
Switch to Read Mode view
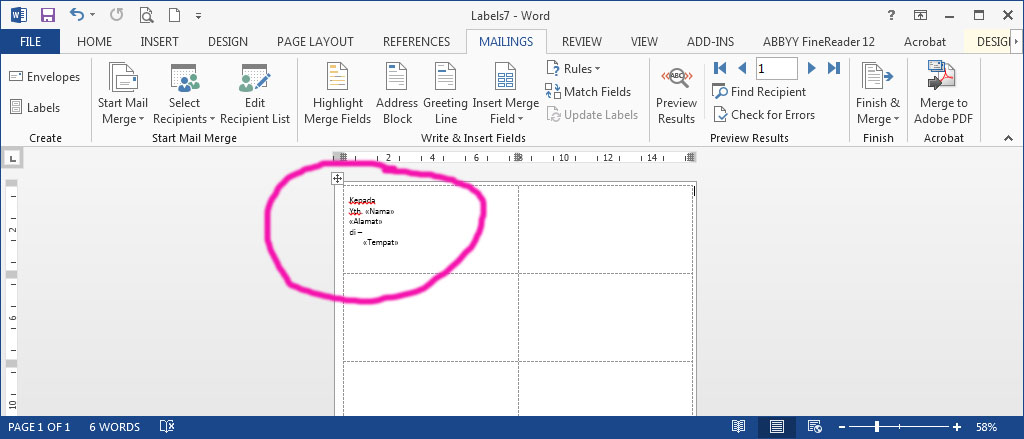738,427
